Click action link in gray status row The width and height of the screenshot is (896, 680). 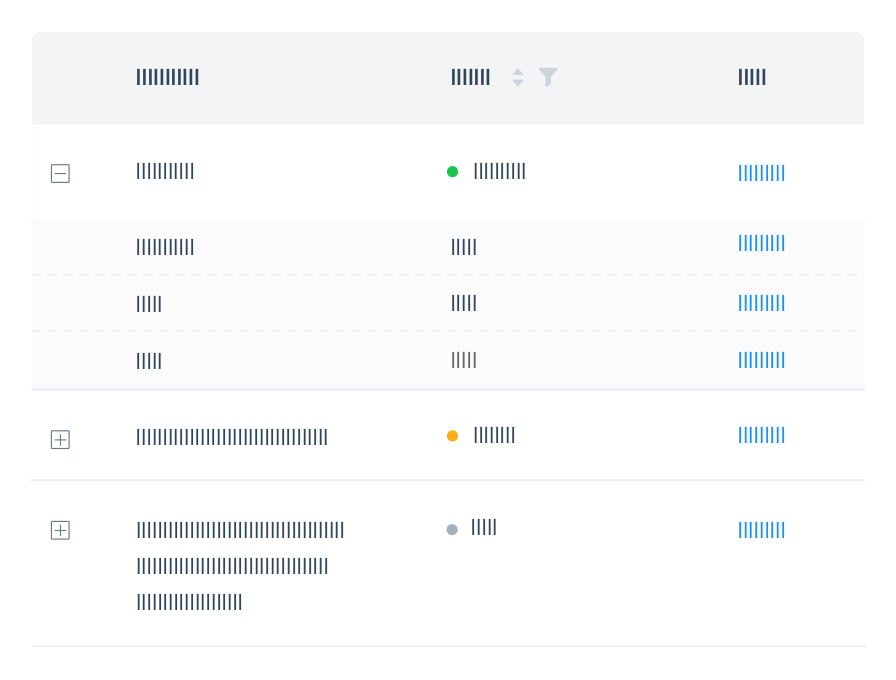pos(761,530)
